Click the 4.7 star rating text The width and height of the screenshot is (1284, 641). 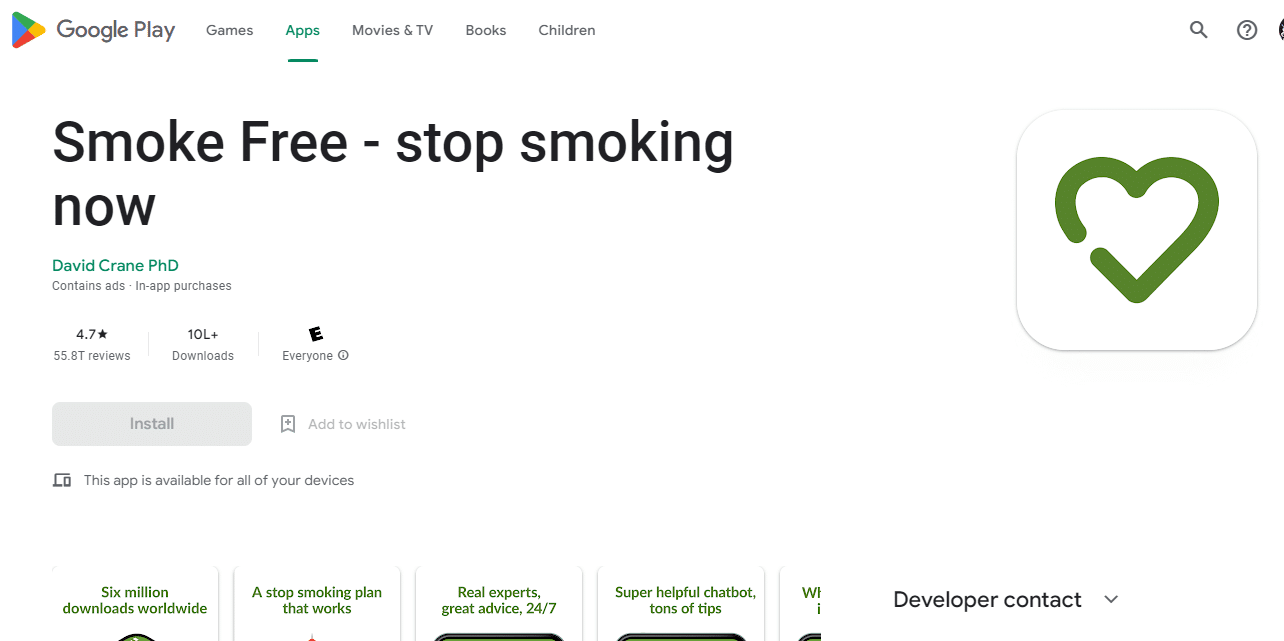(92, 335)
